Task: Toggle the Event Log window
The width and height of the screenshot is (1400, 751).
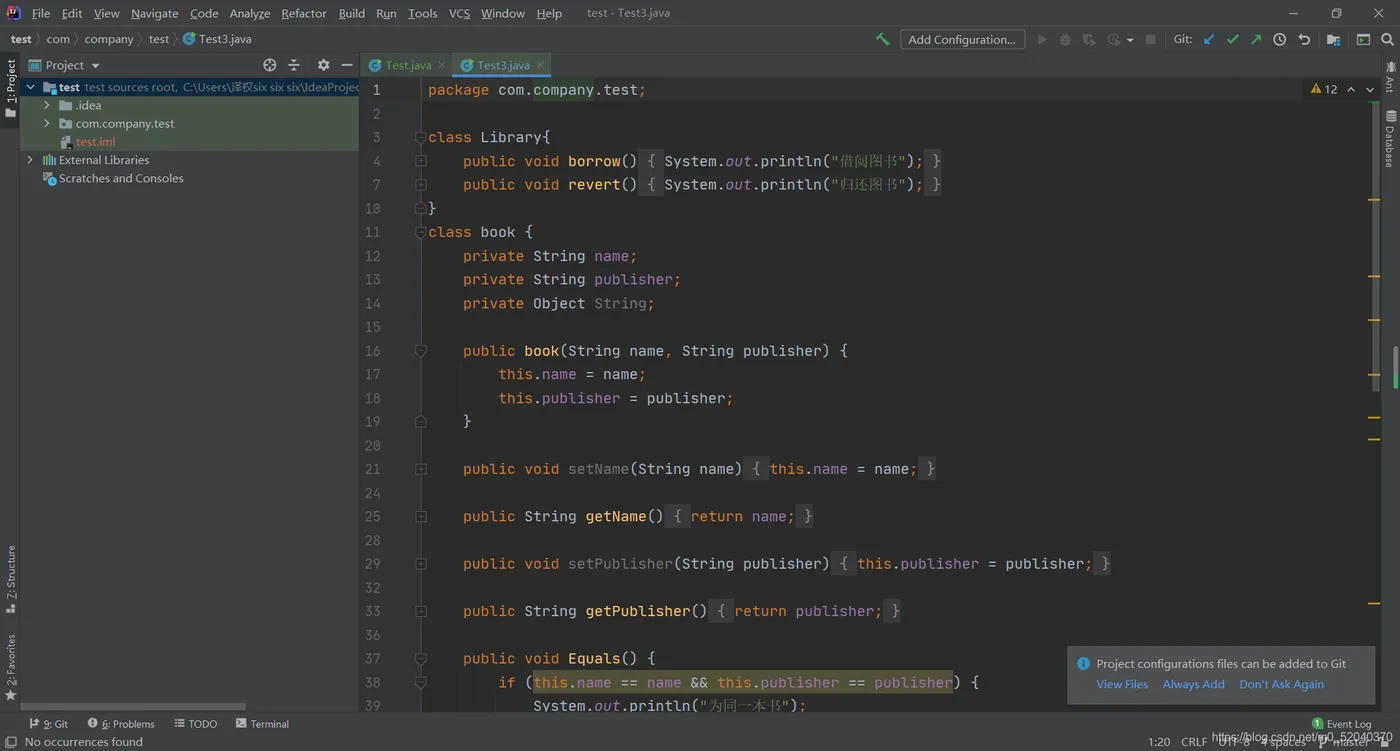Action: point(1341,724)
